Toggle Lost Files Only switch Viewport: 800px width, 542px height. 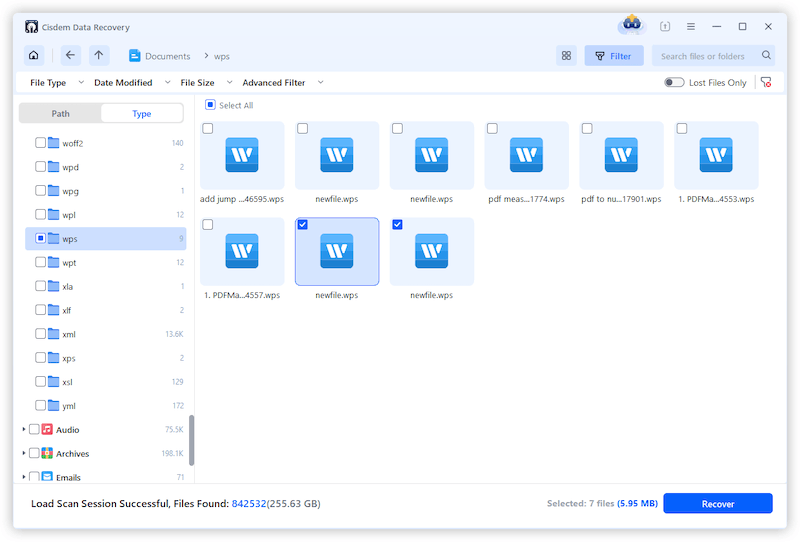(x=674, y=82)
